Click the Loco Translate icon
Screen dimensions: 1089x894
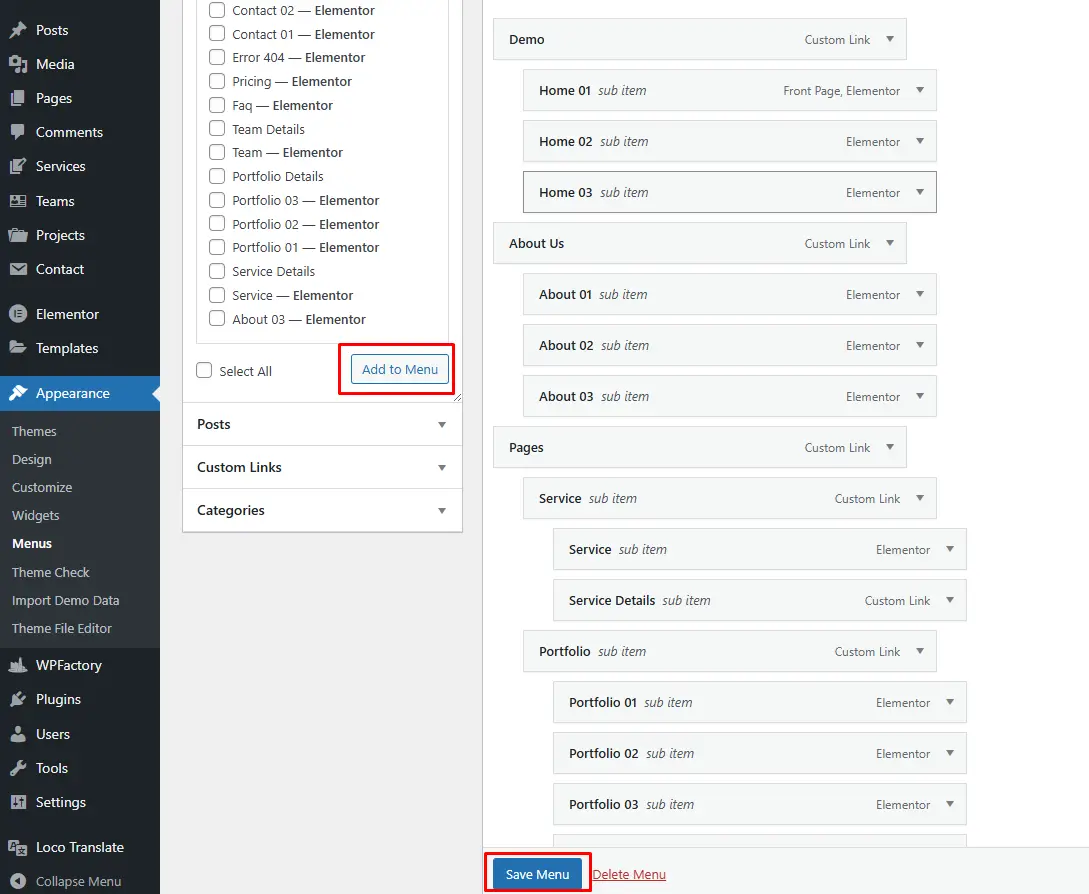(18, 847)
